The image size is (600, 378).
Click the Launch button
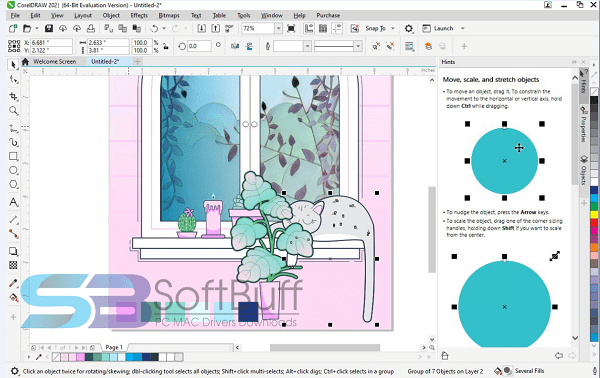438,28
